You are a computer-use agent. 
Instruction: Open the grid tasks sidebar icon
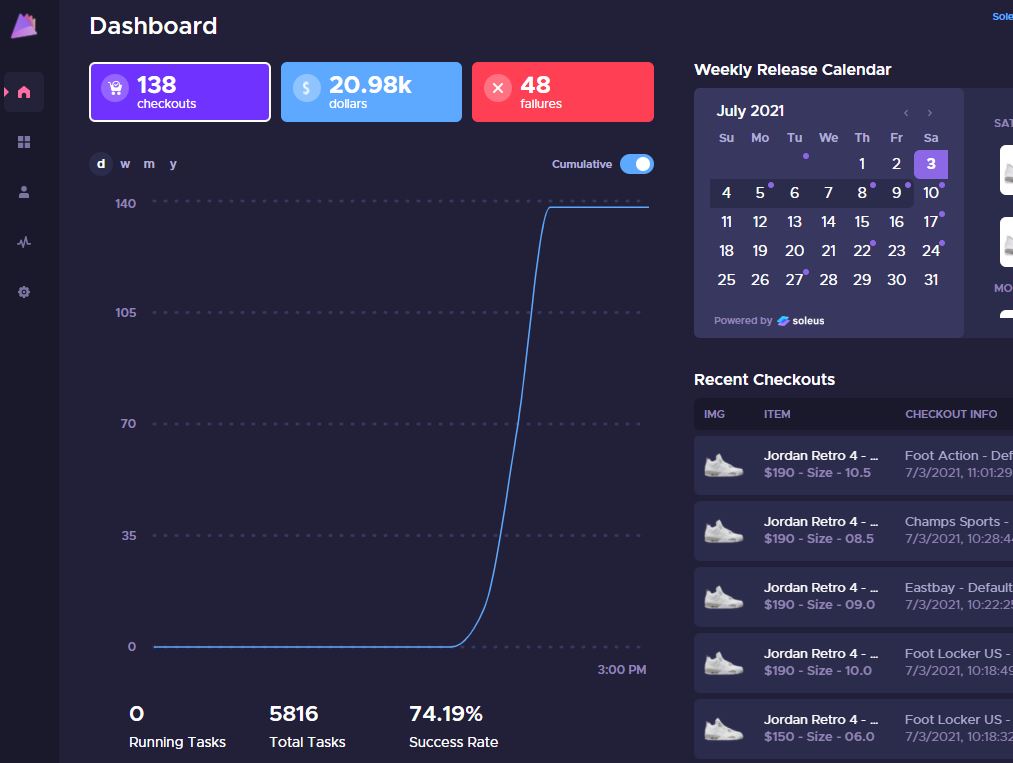[24, 142]
